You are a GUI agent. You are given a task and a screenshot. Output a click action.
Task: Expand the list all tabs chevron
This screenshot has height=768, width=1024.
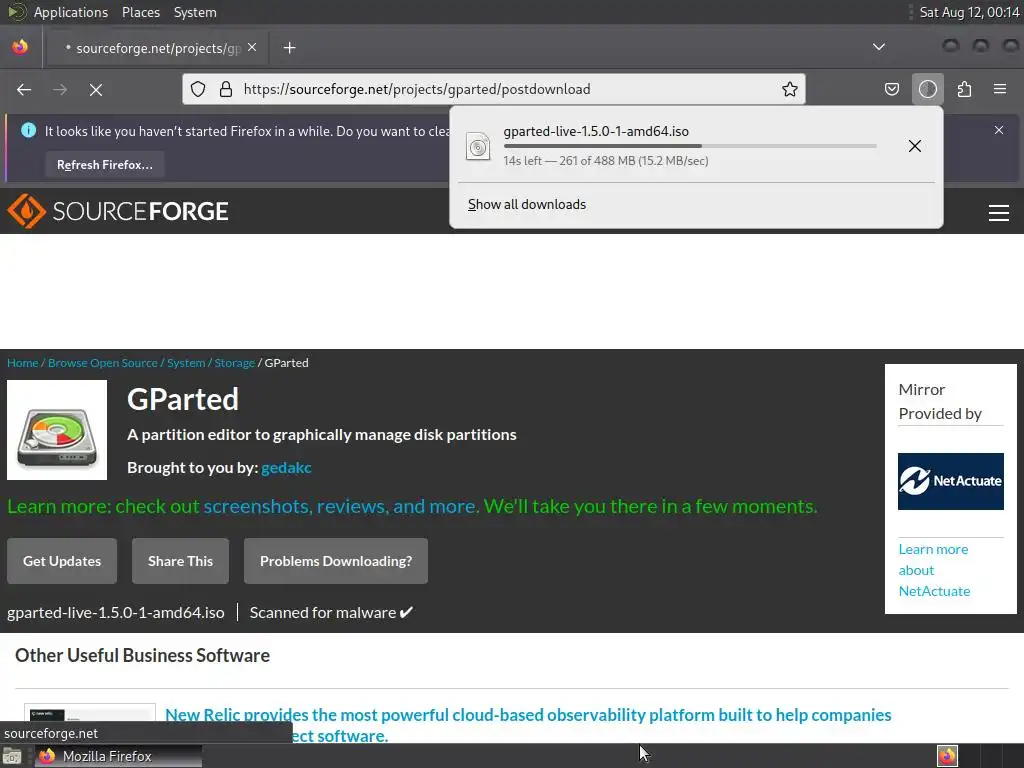tap(879, 47)
